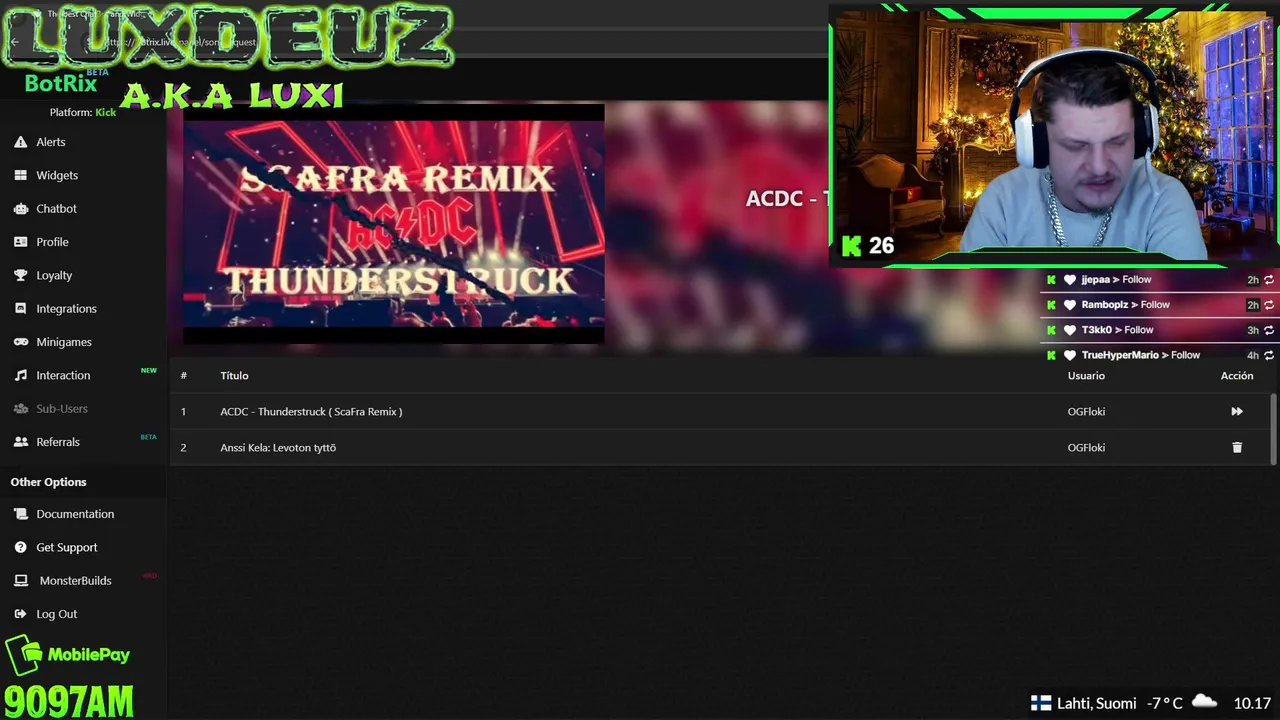Open the Documentation link
The width and height of the screenshot is (1280, 720).
click(75, 514)
